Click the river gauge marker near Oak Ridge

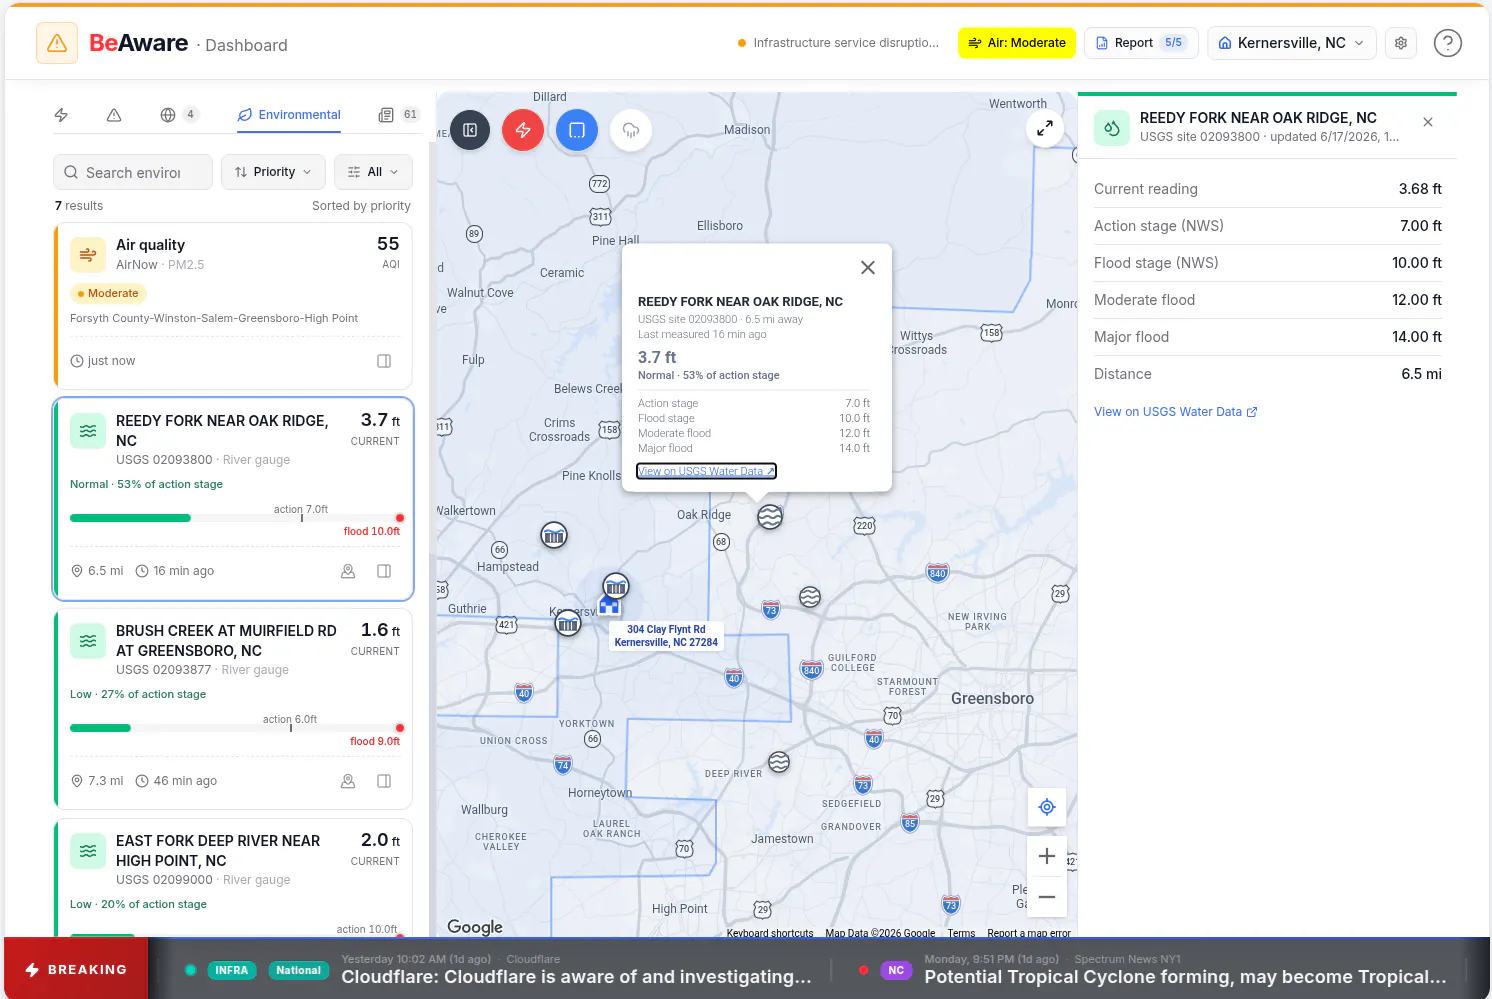770,517
